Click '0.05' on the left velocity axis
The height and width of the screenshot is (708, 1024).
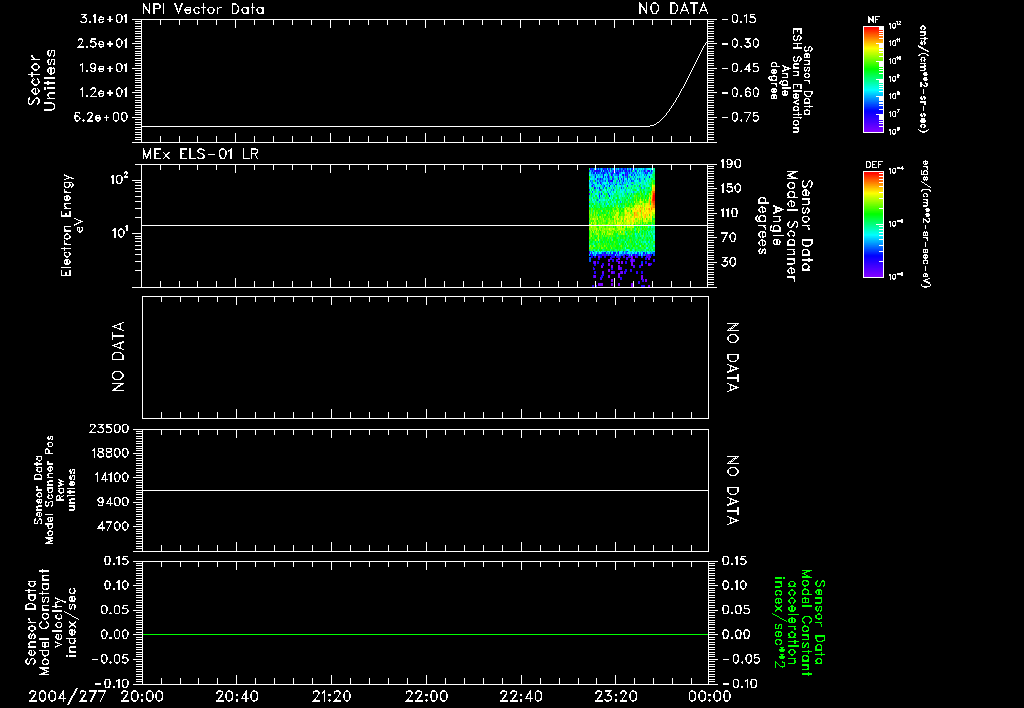(116, 610)
